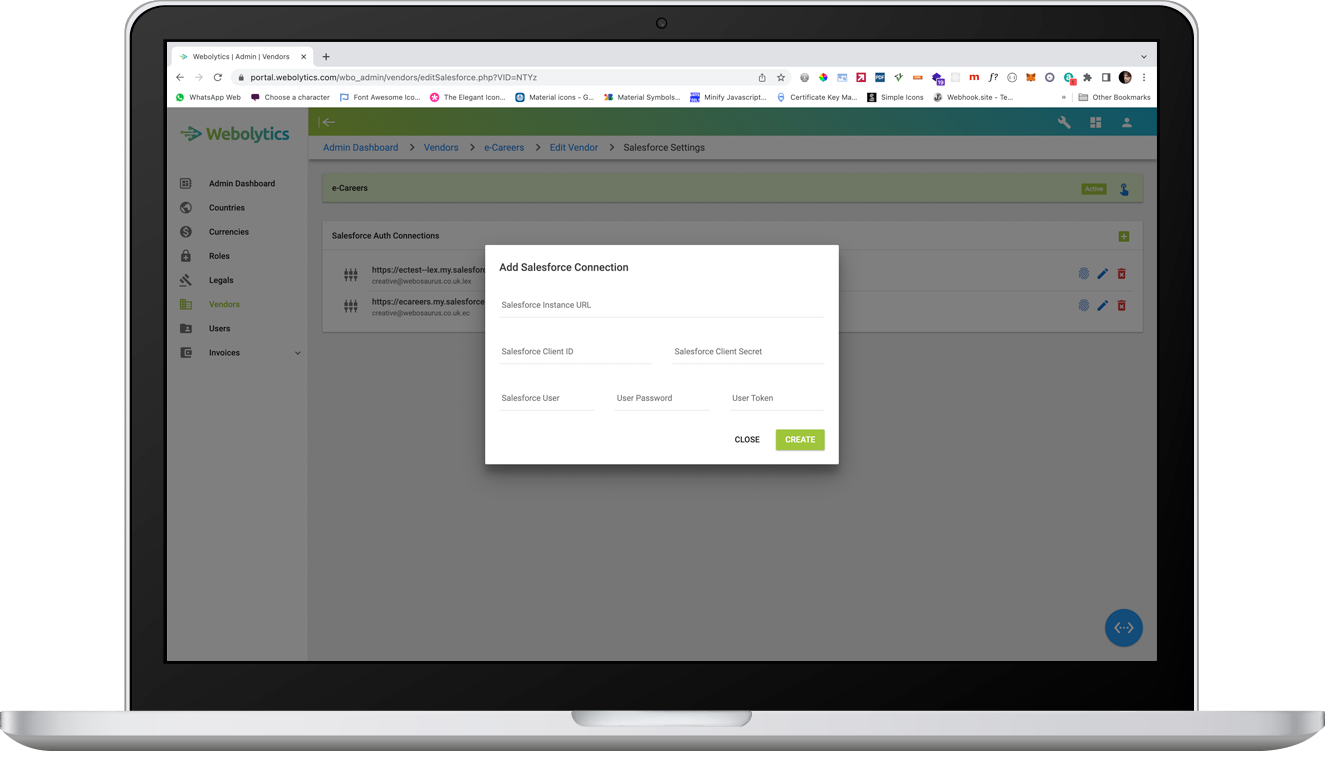Click the collapse arrow left of the green header
Image resolution: width=1325 pixels, height=780 pixels.
click(x=329, y=121)
